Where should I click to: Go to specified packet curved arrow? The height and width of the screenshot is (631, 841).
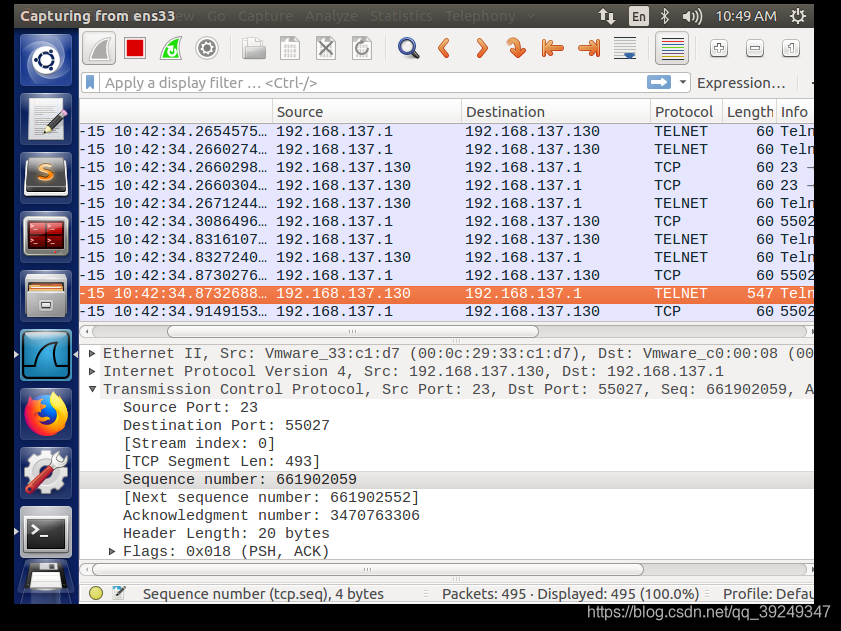pos(517,48)
